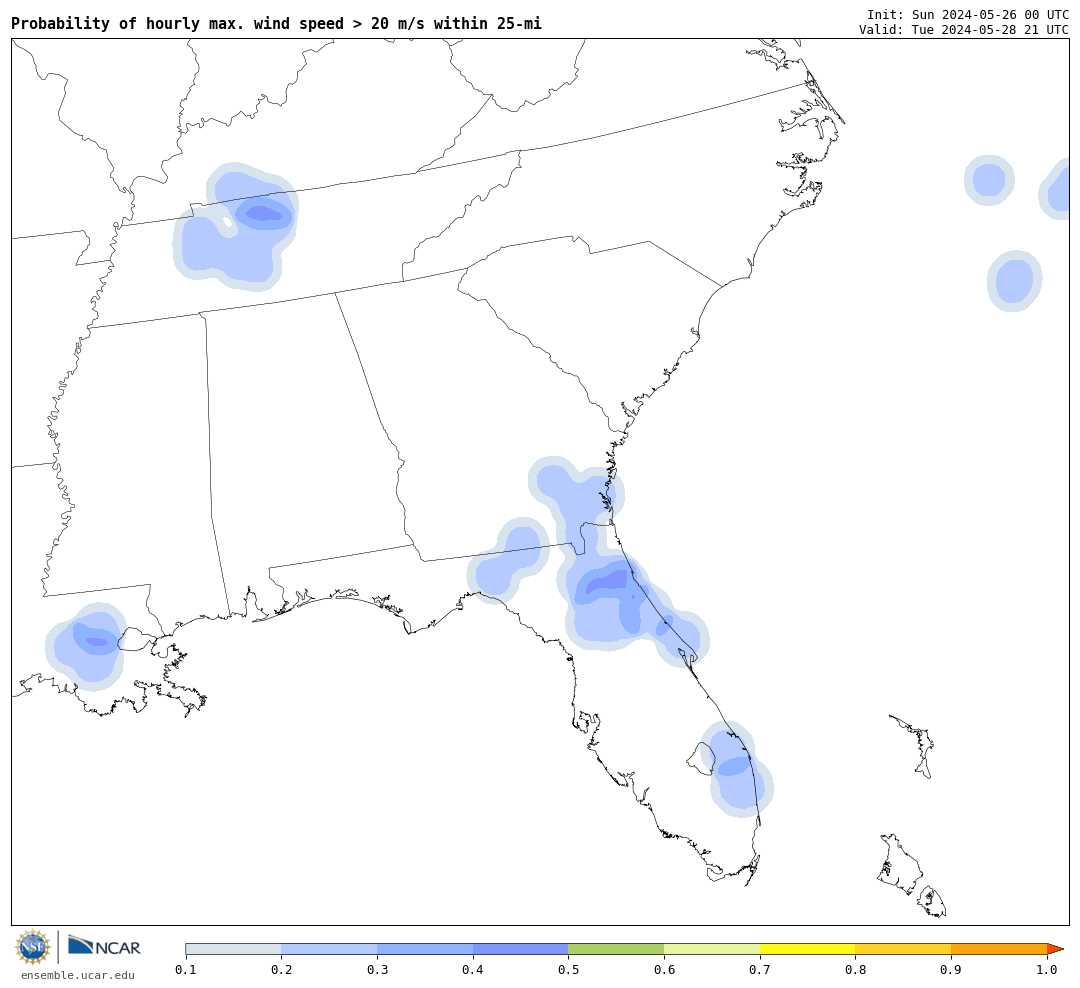1080x988 pixels.
Task: Click the 0.5 colorbar tick label
Action: (568, 969)
